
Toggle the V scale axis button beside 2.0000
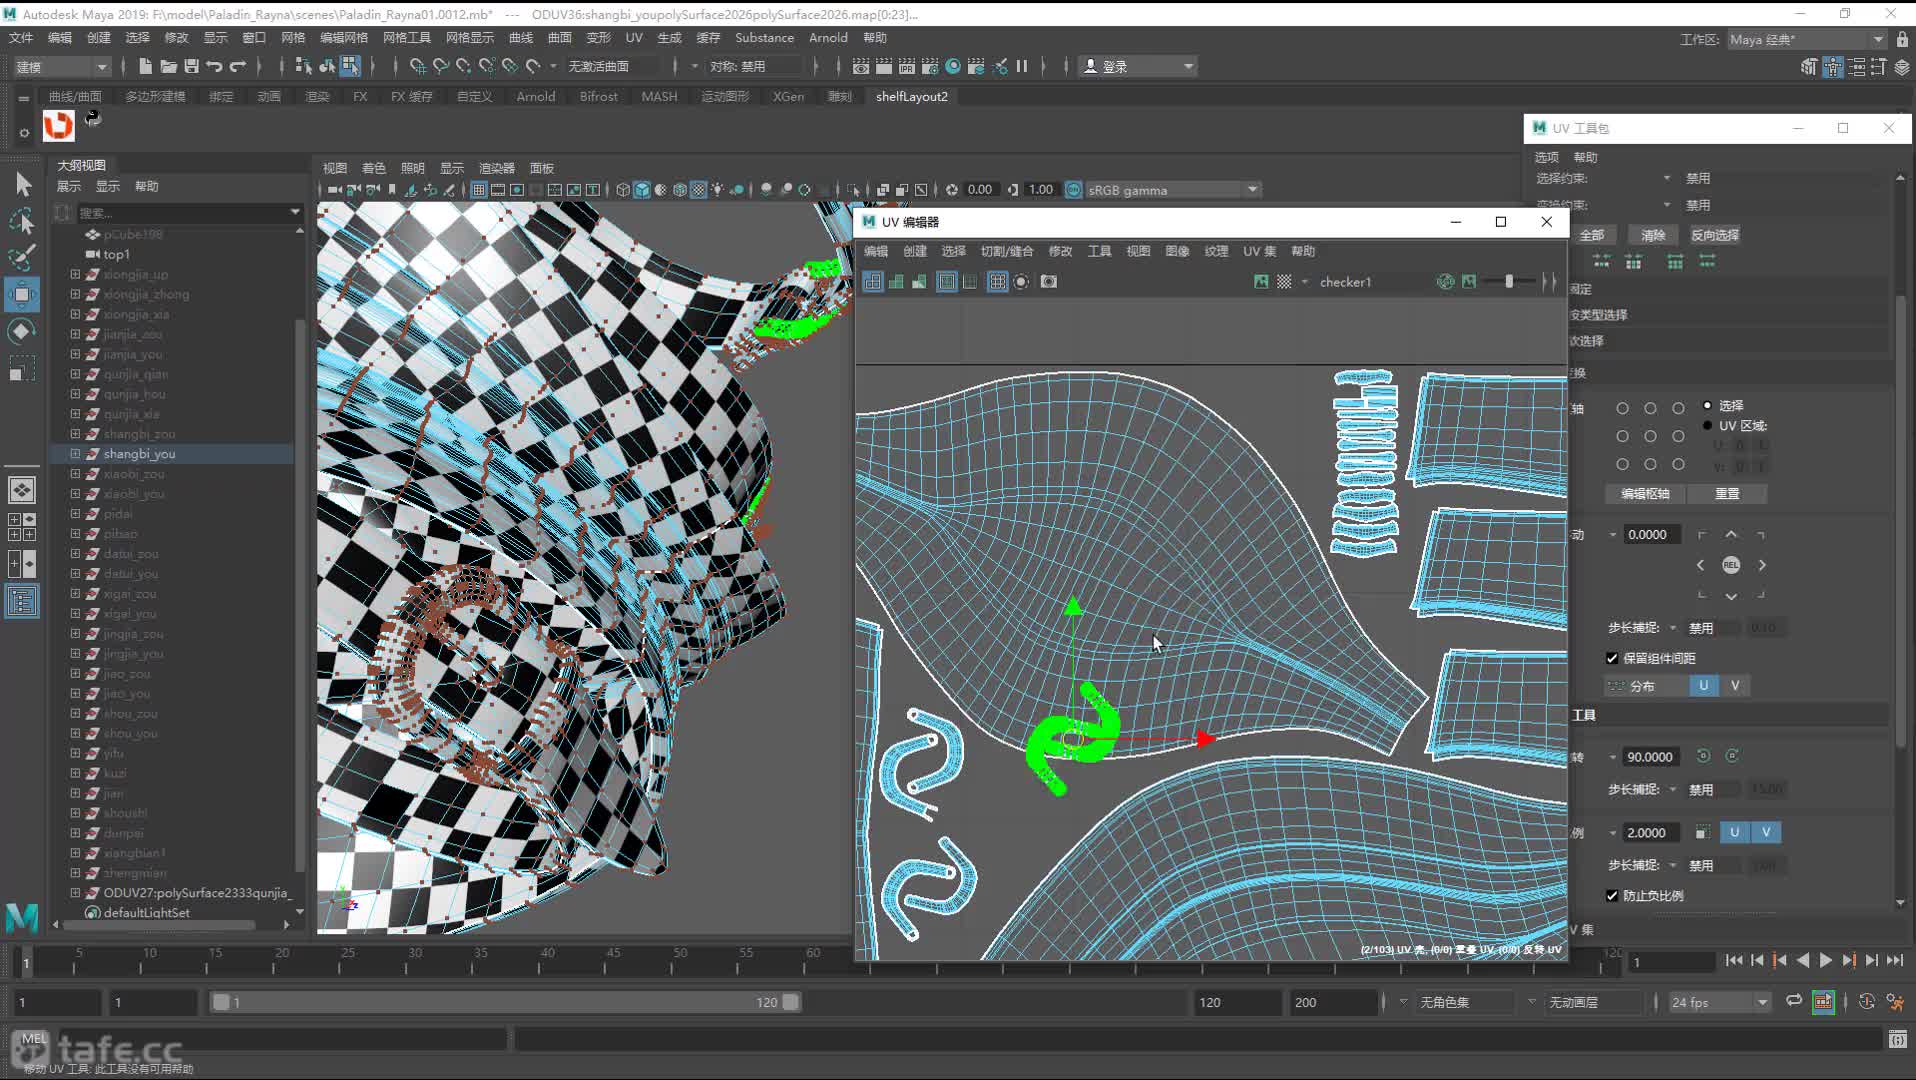[x=1766, y=832]
